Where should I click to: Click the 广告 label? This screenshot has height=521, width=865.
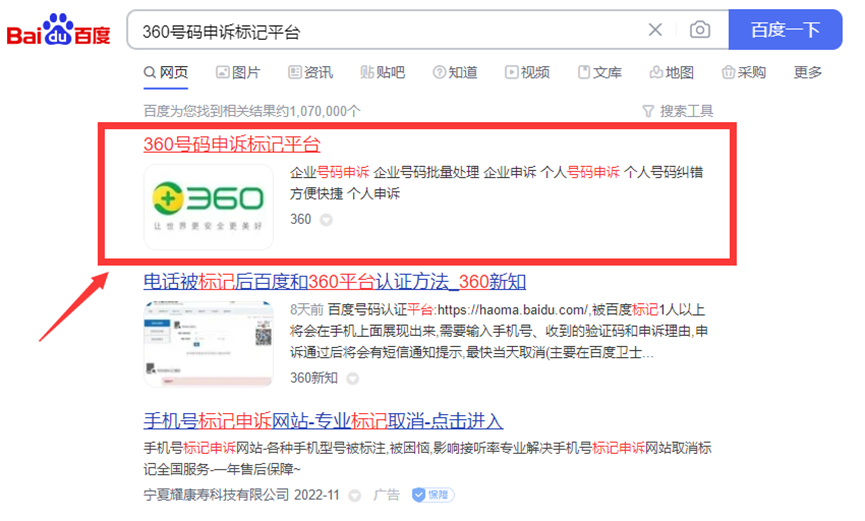pos(386,495)
